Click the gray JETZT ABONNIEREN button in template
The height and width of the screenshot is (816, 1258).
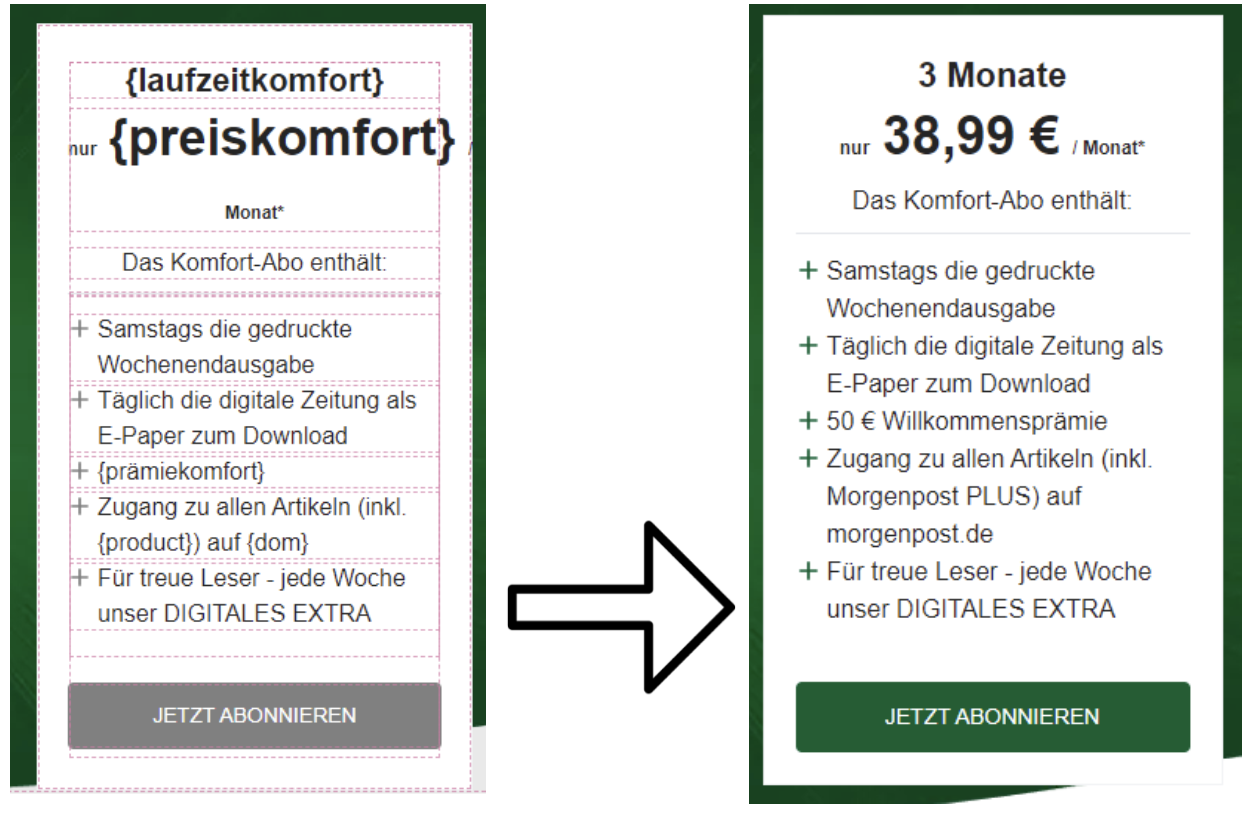(x=254, y=716)
